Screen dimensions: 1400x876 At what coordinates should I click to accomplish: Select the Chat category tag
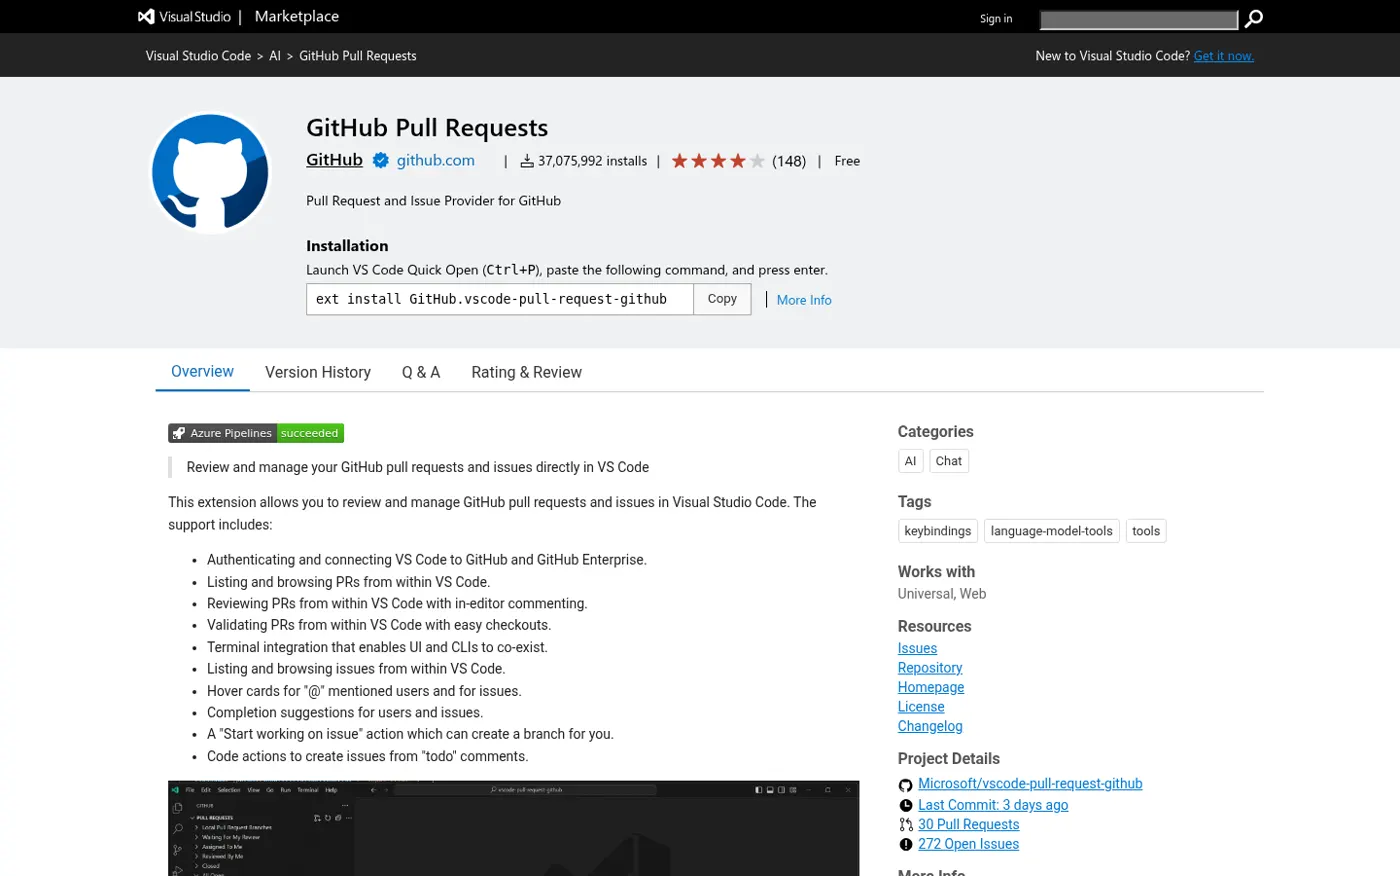pyautogui.click(x=949, y=461)
